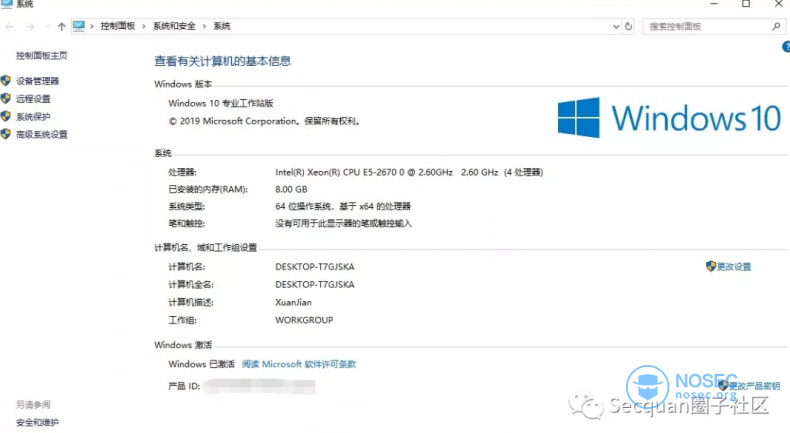Select computer name DESKTOP-T7GJSKA beside 计算机名
The image size is (790, 433).
click(x=315, y=267)
